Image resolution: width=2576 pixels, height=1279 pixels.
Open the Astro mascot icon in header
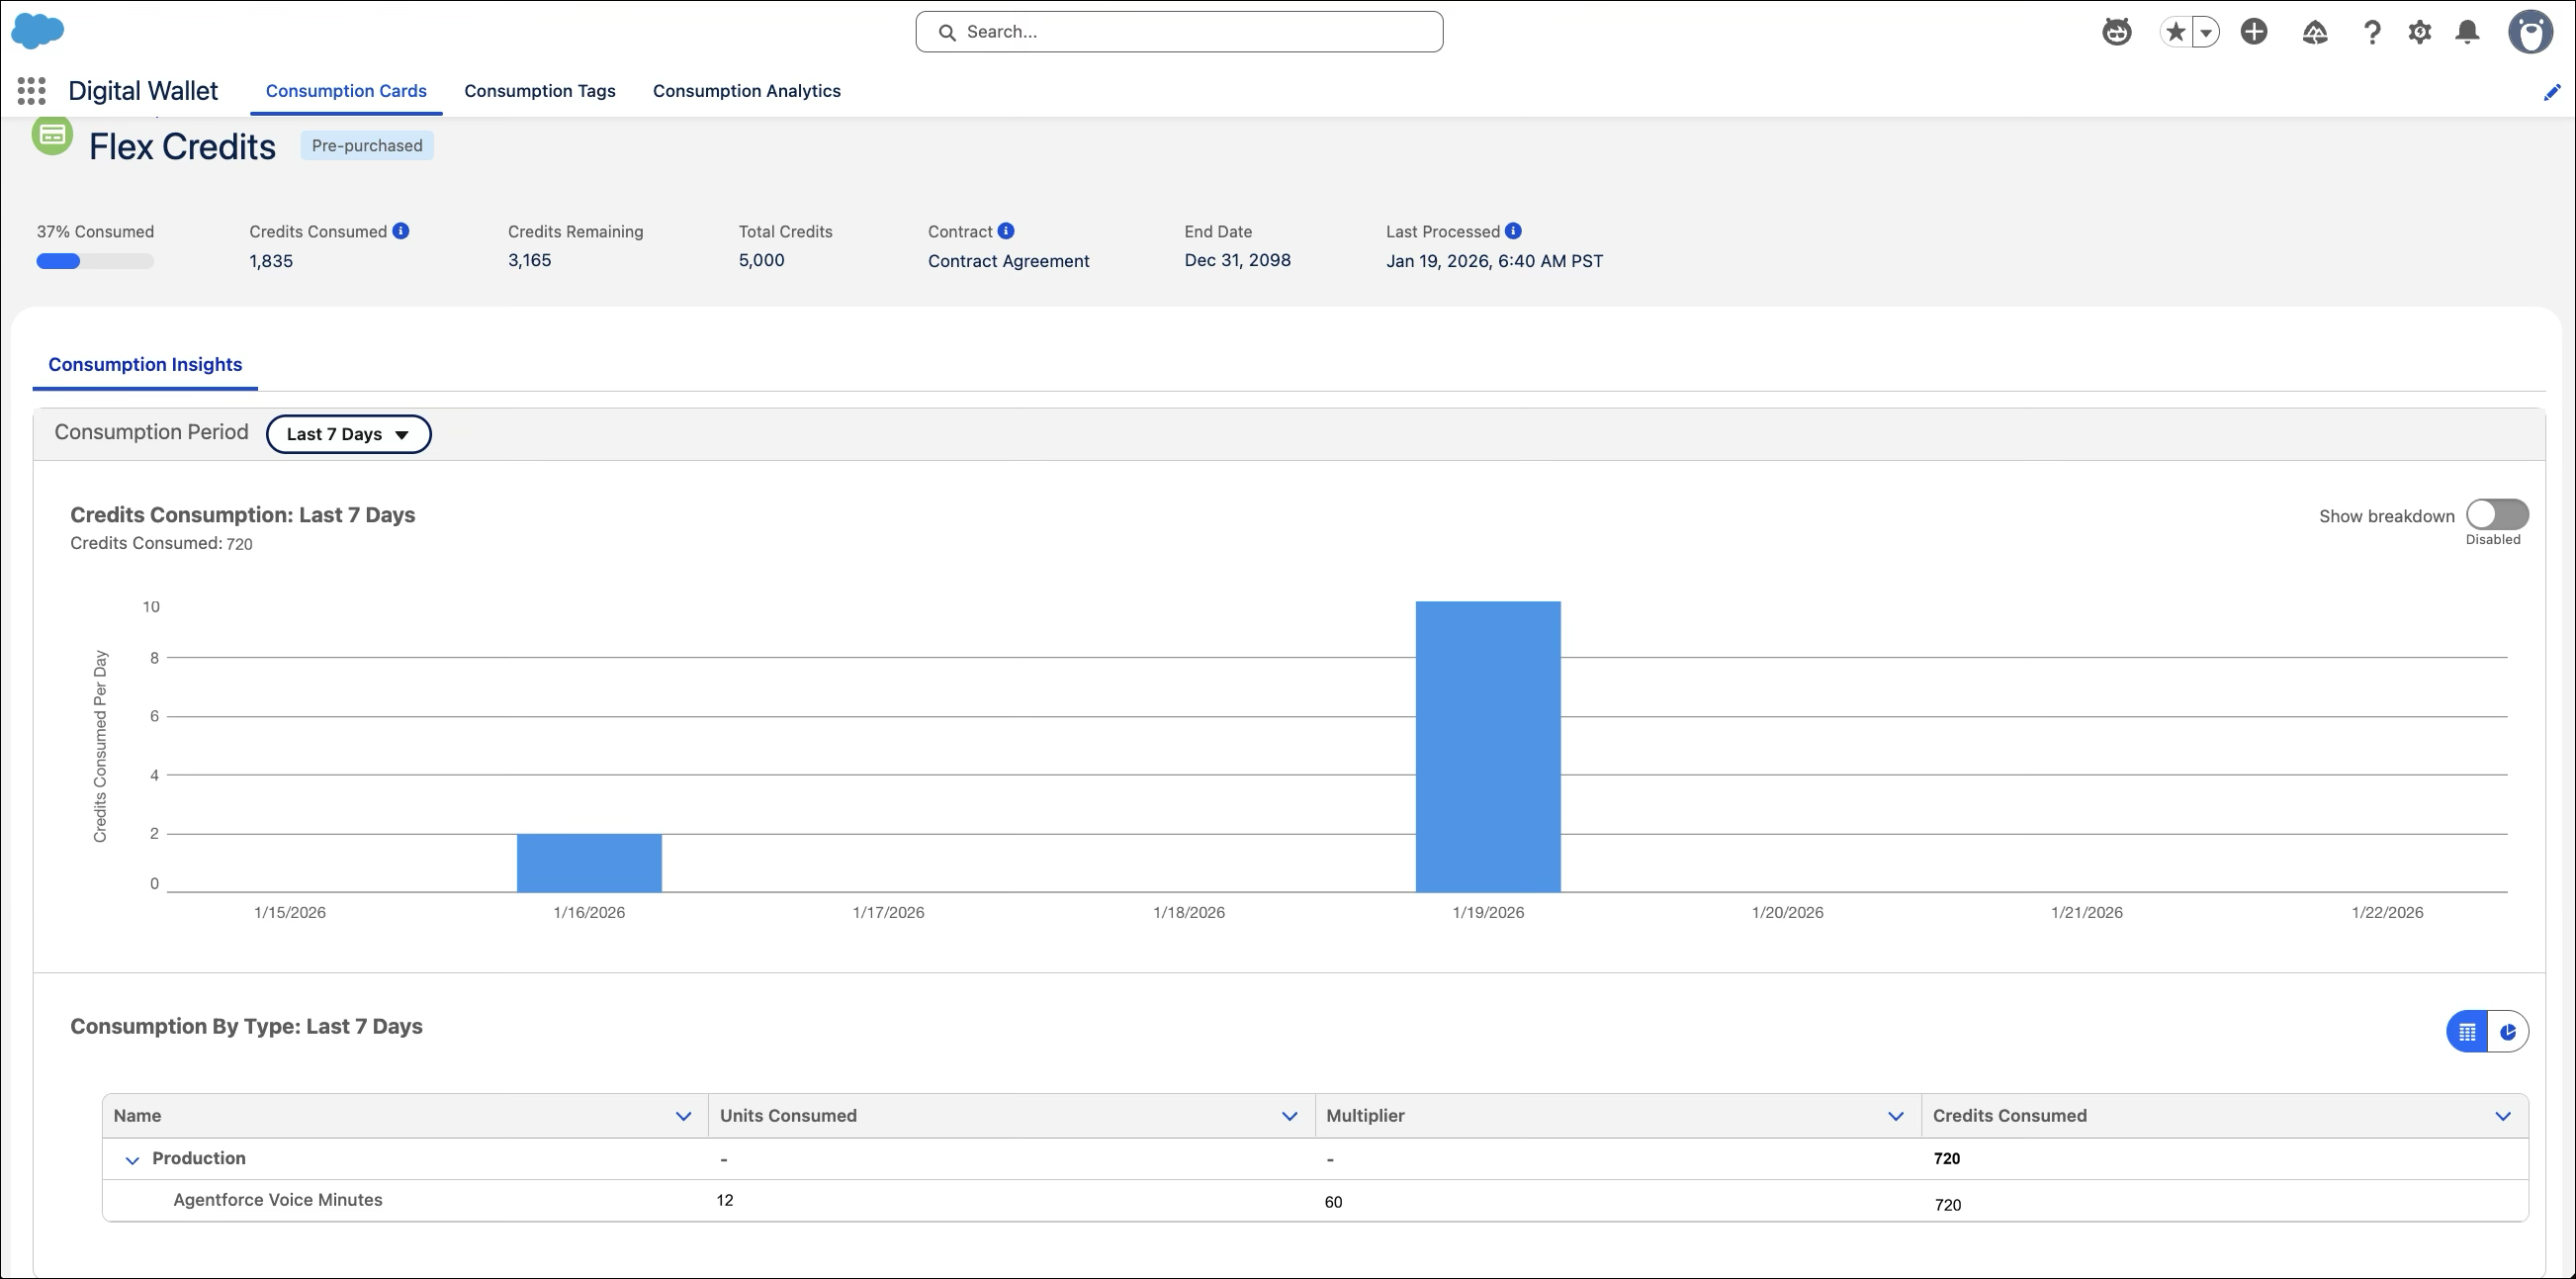point(2116,32)
